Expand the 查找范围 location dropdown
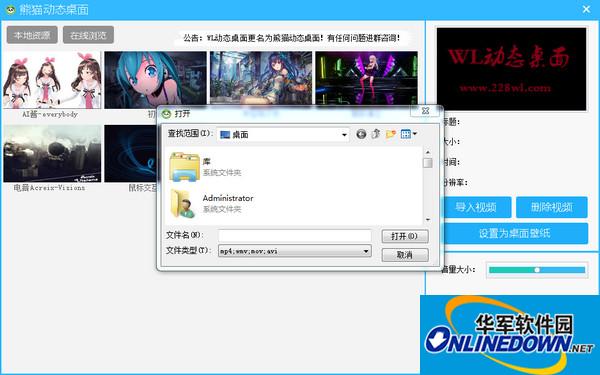Screen dimensions: 600x375 (344, 135)
